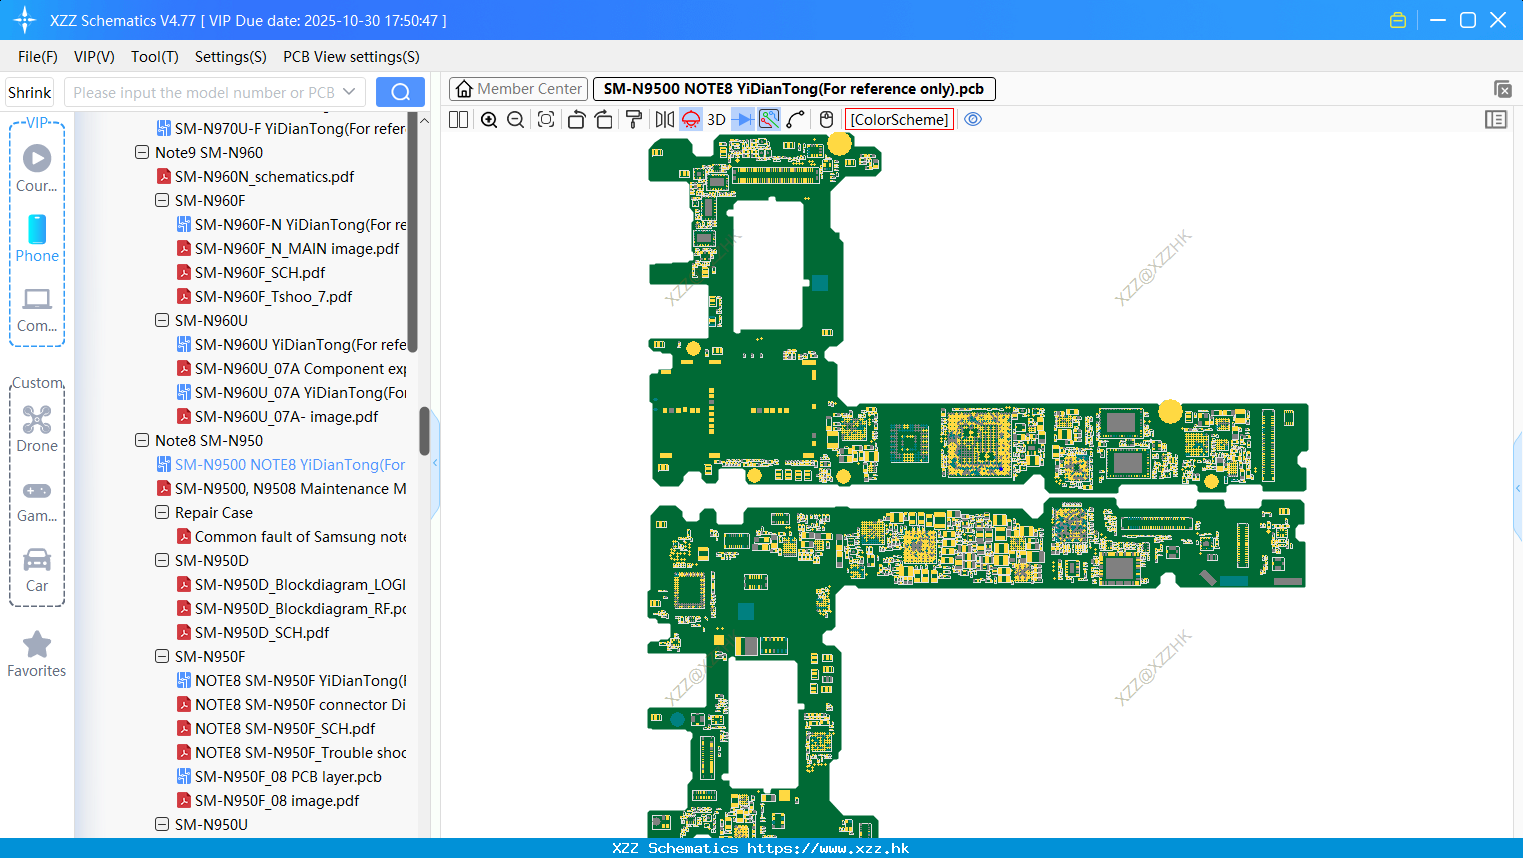This screenshot has height=858, width=1523.
Task: Click the tab window list icon
Action: (1502, 89)
